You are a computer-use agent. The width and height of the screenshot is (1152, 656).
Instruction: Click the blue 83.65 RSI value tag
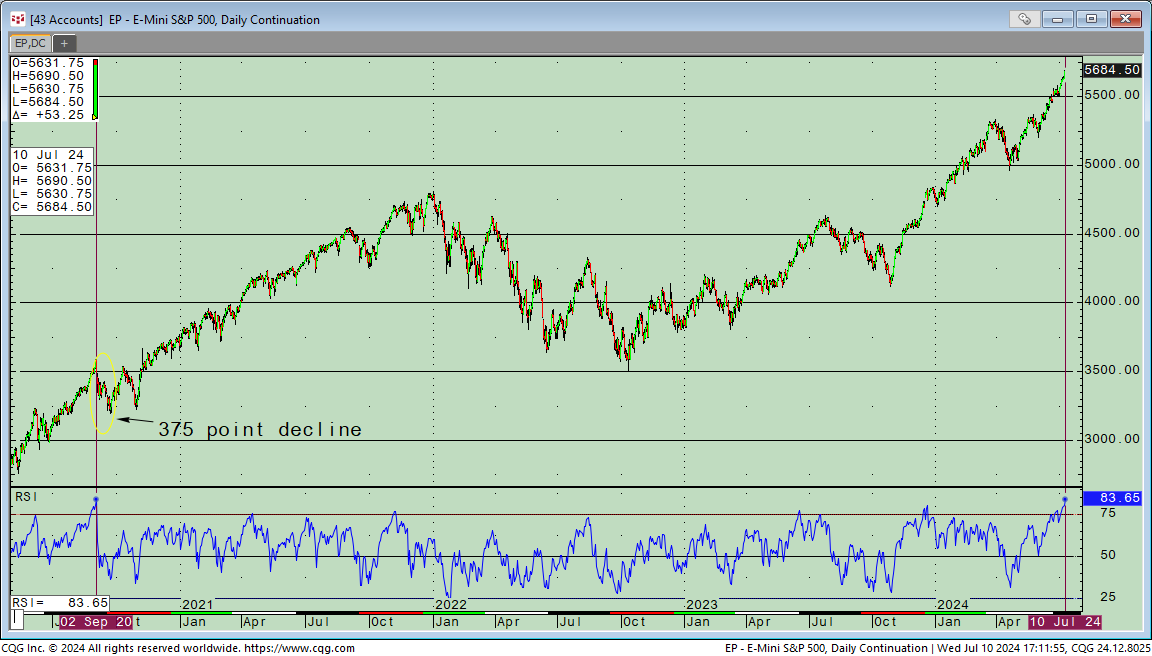(x=1112, y=498)
